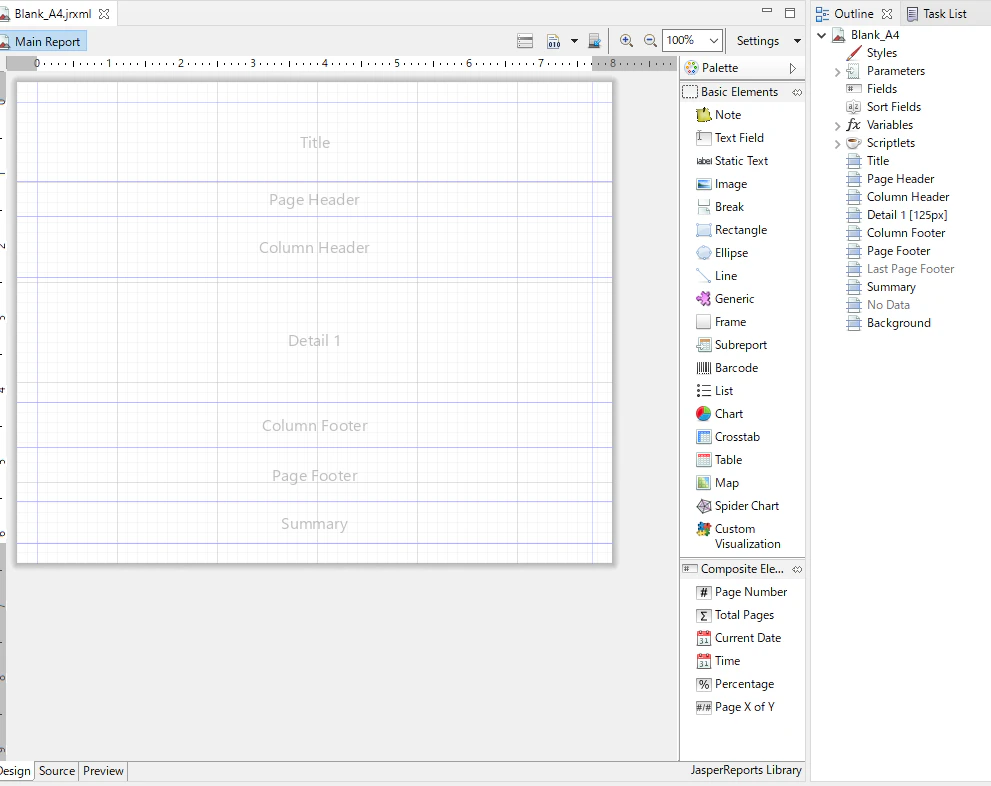Open the Task List tab
This screenshot has width=991, height=786.
click(x=937, y=14)
